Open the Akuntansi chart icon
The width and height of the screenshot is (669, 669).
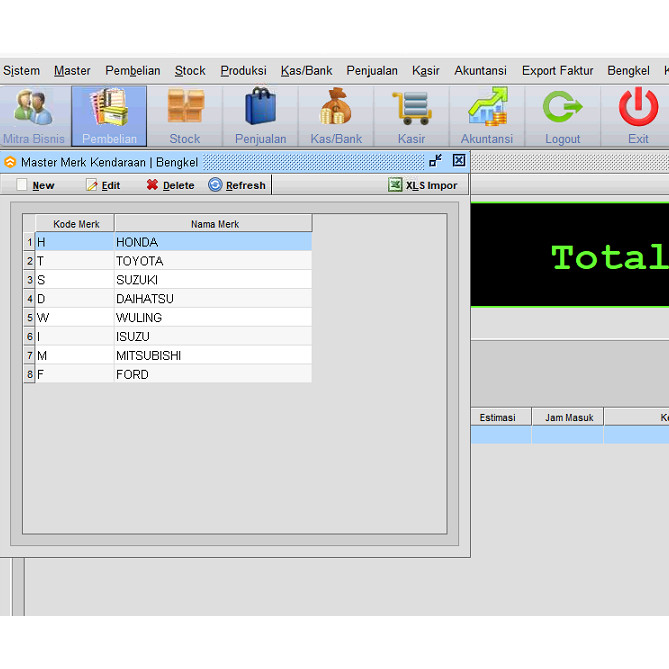click(x=487, y=116)
